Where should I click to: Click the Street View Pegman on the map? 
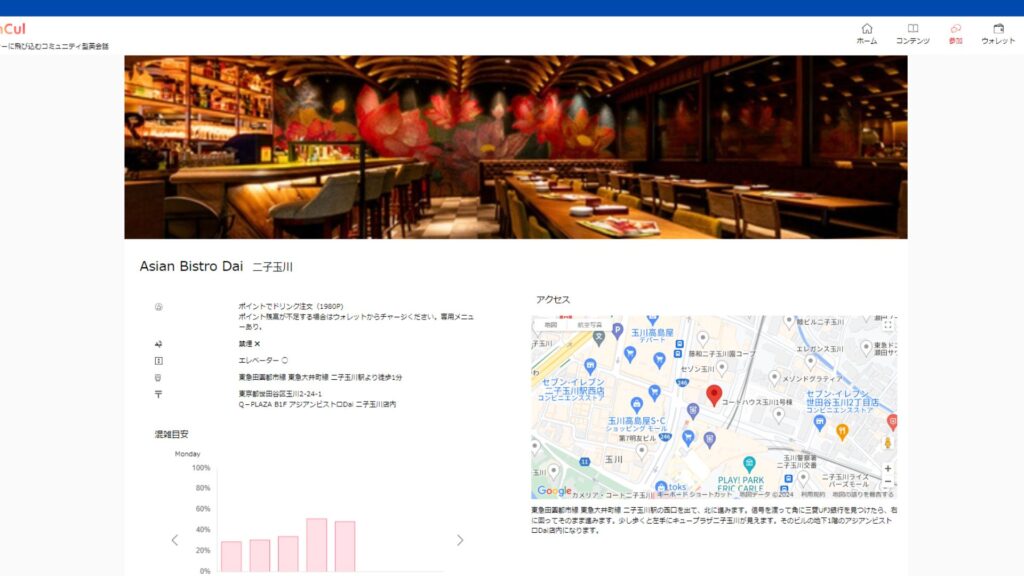888,443
